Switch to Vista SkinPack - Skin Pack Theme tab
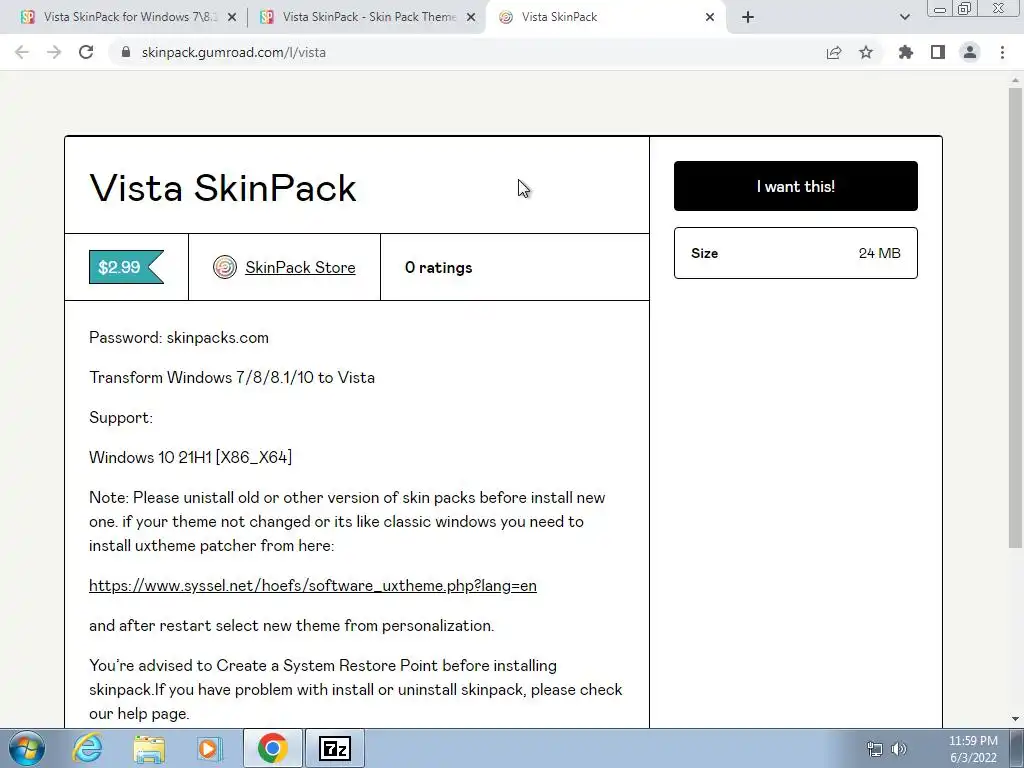Image resolution: width=1024 pixels, height=768 pixels. point(368,17)
